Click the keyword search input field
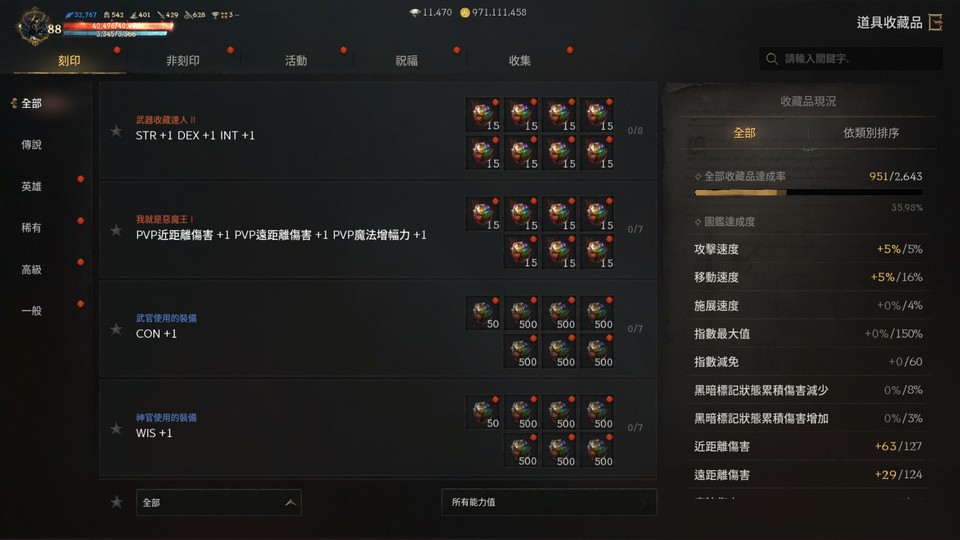 pyautogui.click(x=851, y=59)
